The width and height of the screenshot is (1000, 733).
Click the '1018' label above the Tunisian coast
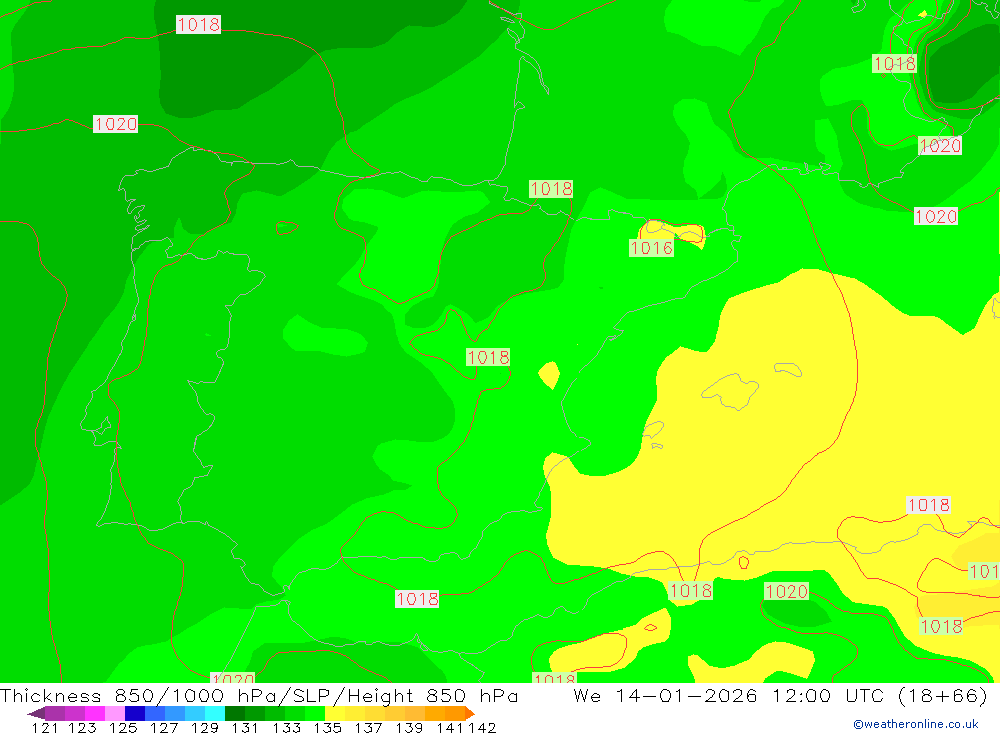[929, 505]
